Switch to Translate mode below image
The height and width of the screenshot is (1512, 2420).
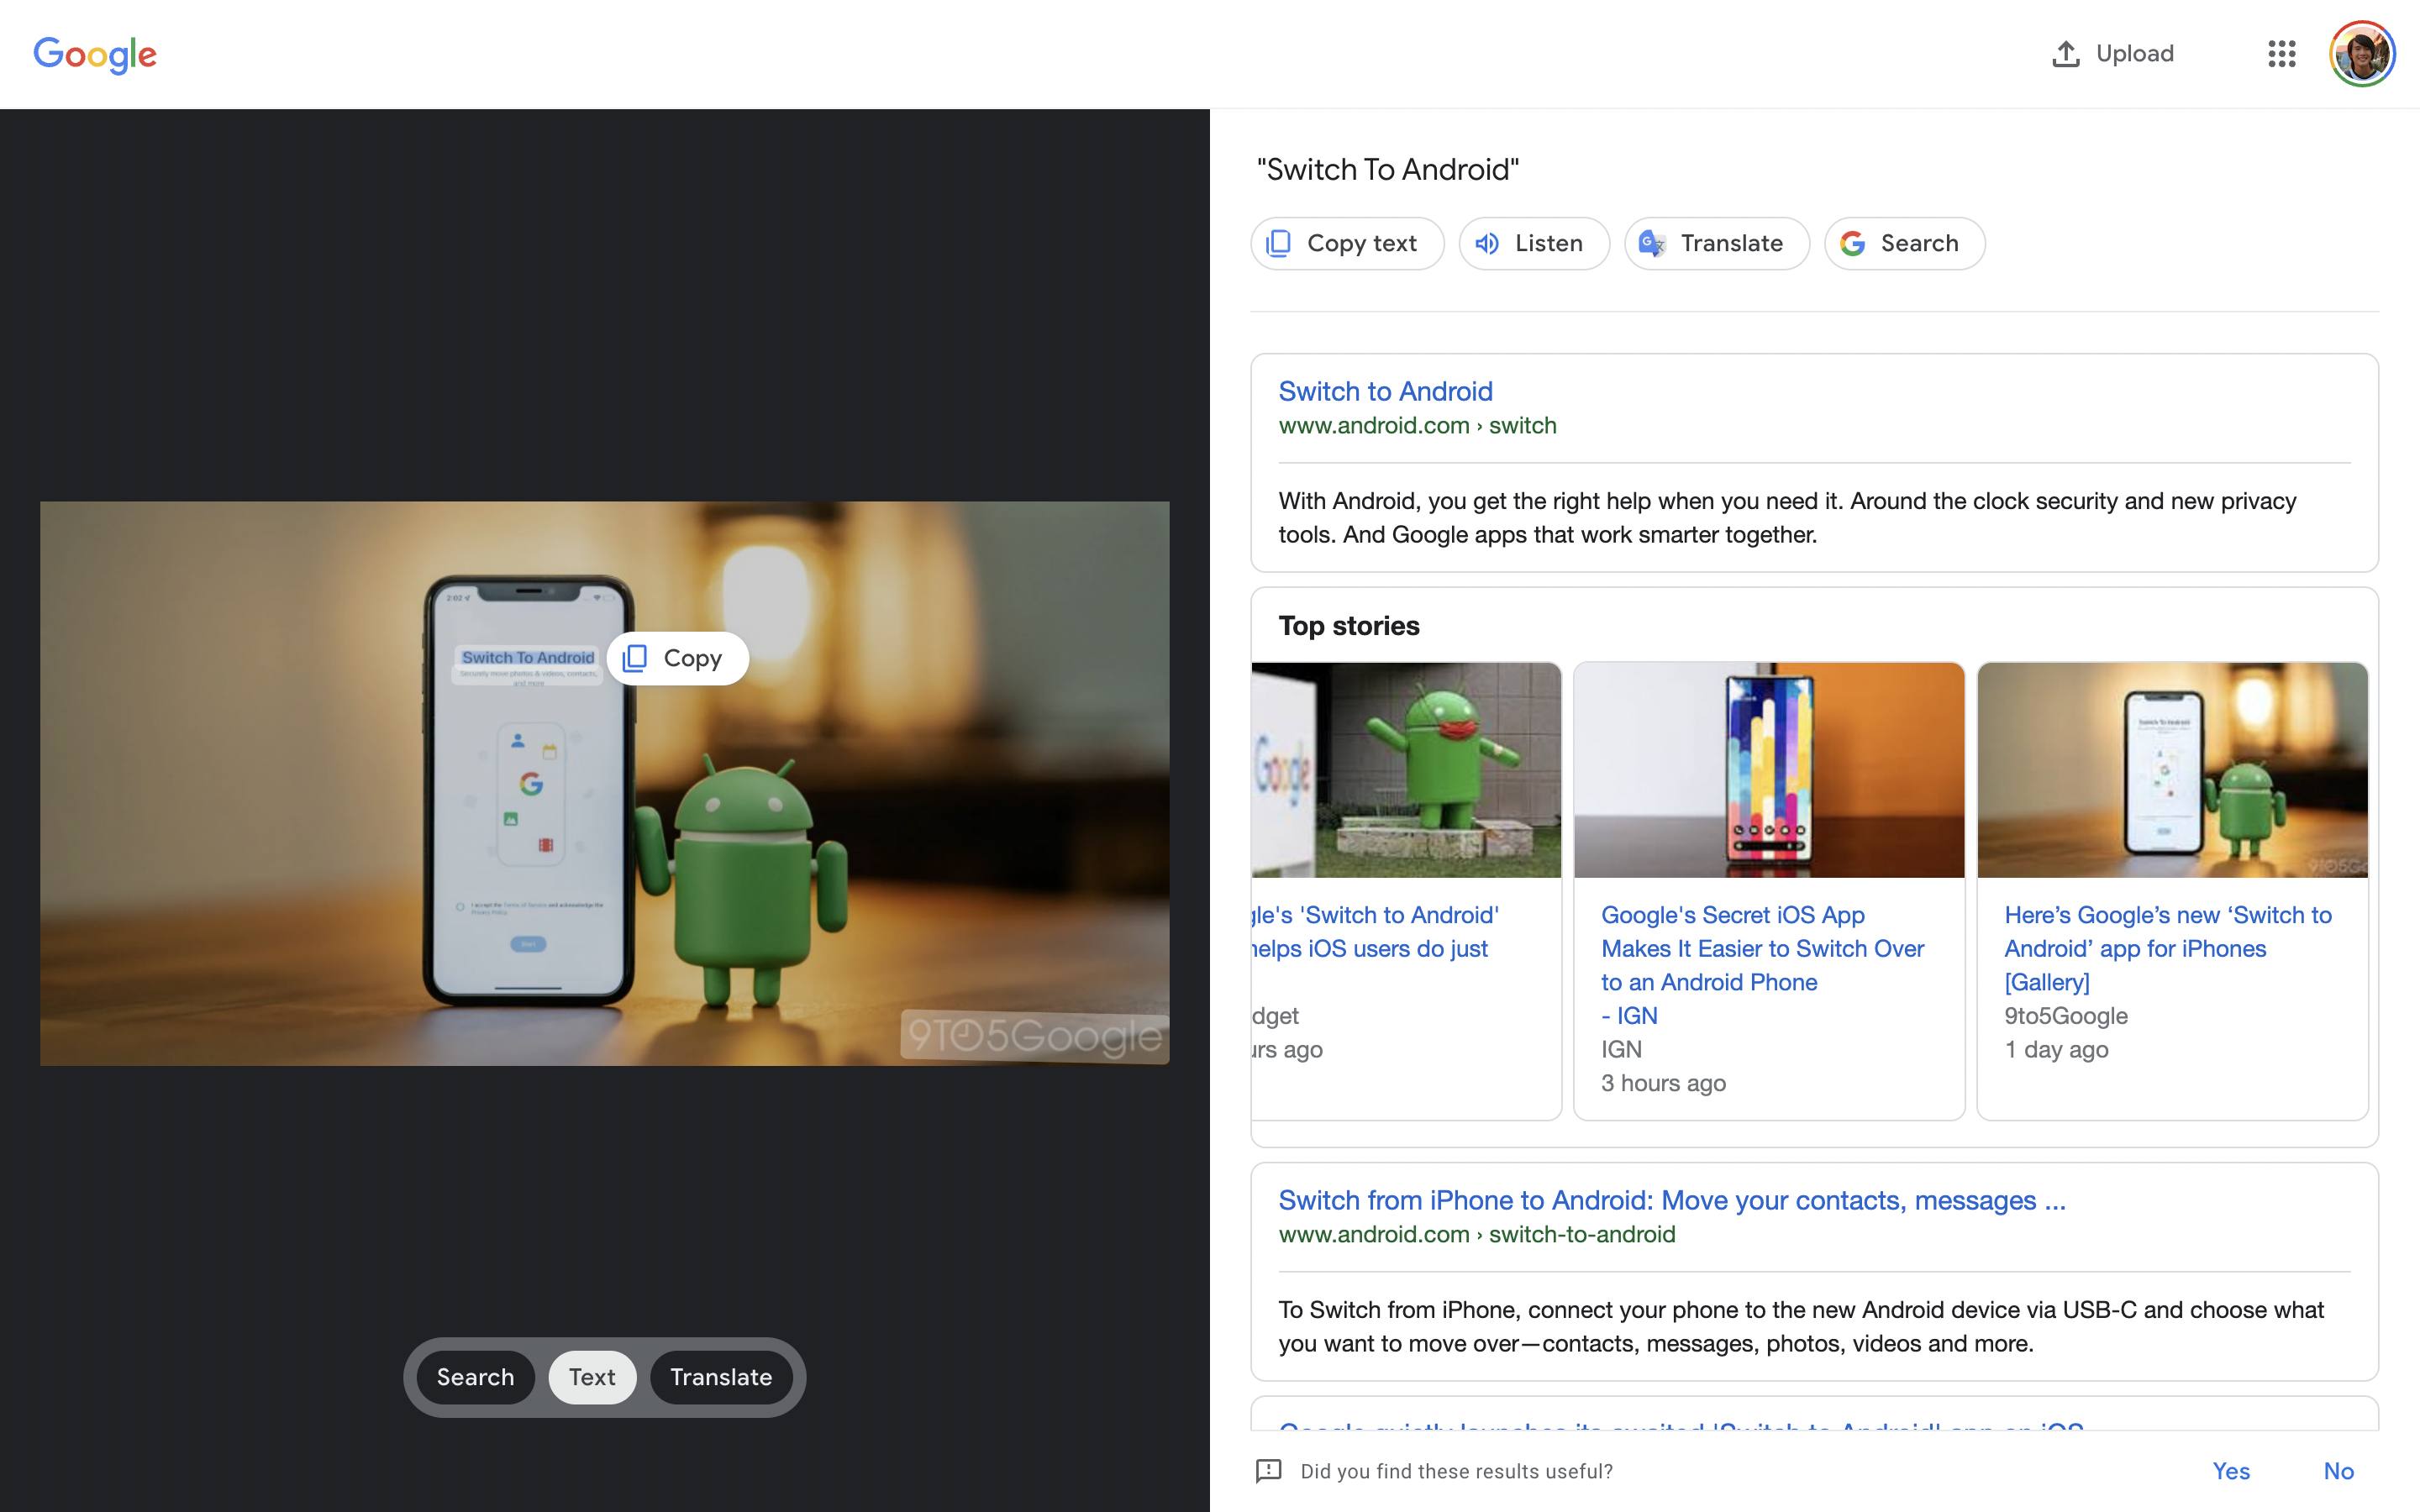click(x=720, y=1377)
